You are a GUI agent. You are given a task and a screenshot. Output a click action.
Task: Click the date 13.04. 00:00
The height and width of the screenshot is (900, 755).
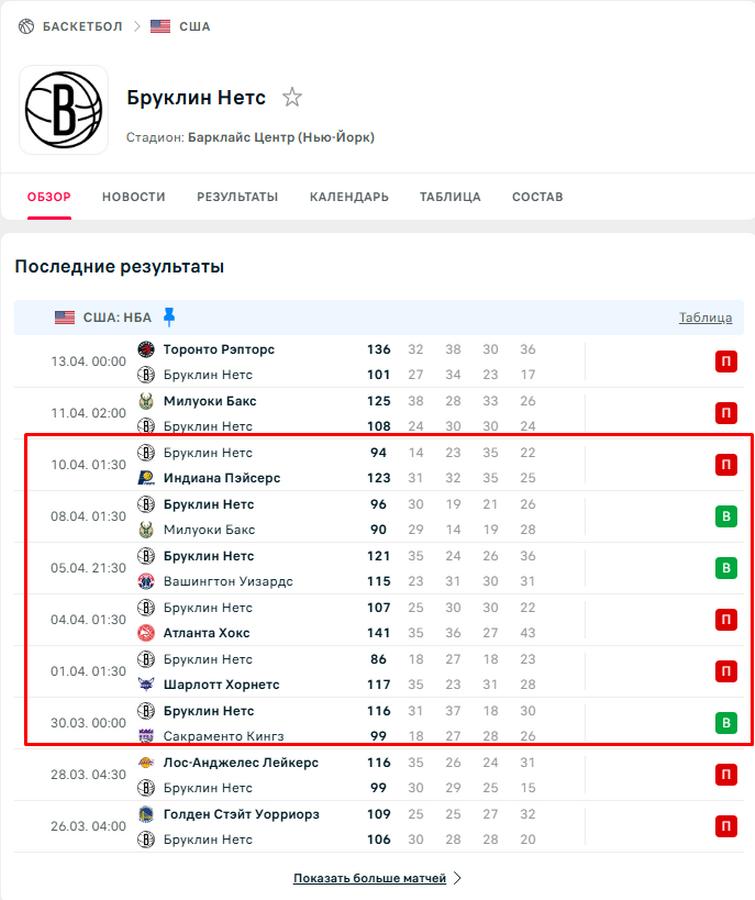click(x=88, y=362)
